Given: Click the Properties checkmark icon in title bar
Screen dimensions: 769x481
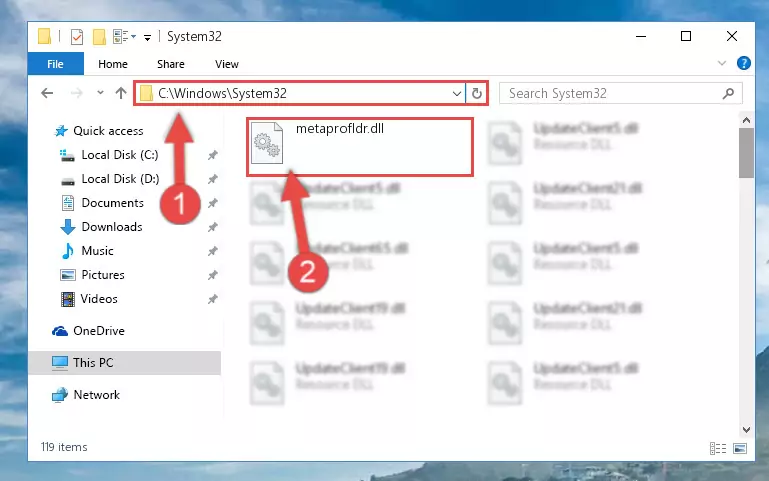Looking at the screenshot, I should point(77,37).
